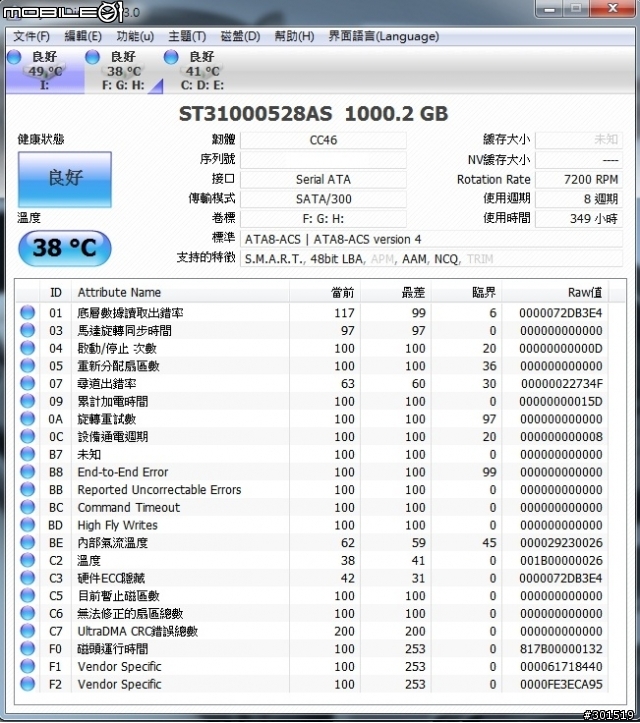Open the 編輯(E) menu
640x723 pixels.
pyautogui.click(x=83, y=36)
